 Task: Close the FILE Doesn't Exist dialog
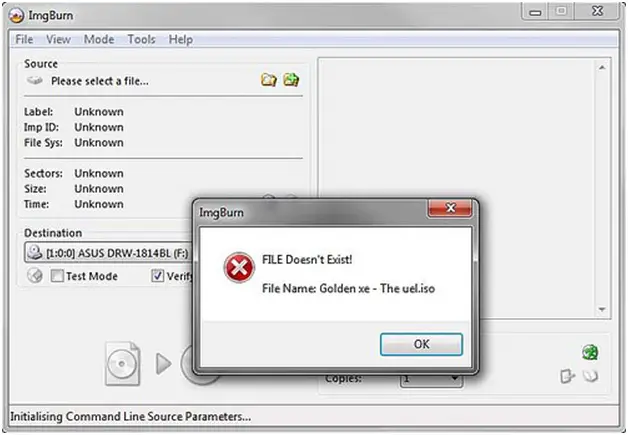[450, 208]
